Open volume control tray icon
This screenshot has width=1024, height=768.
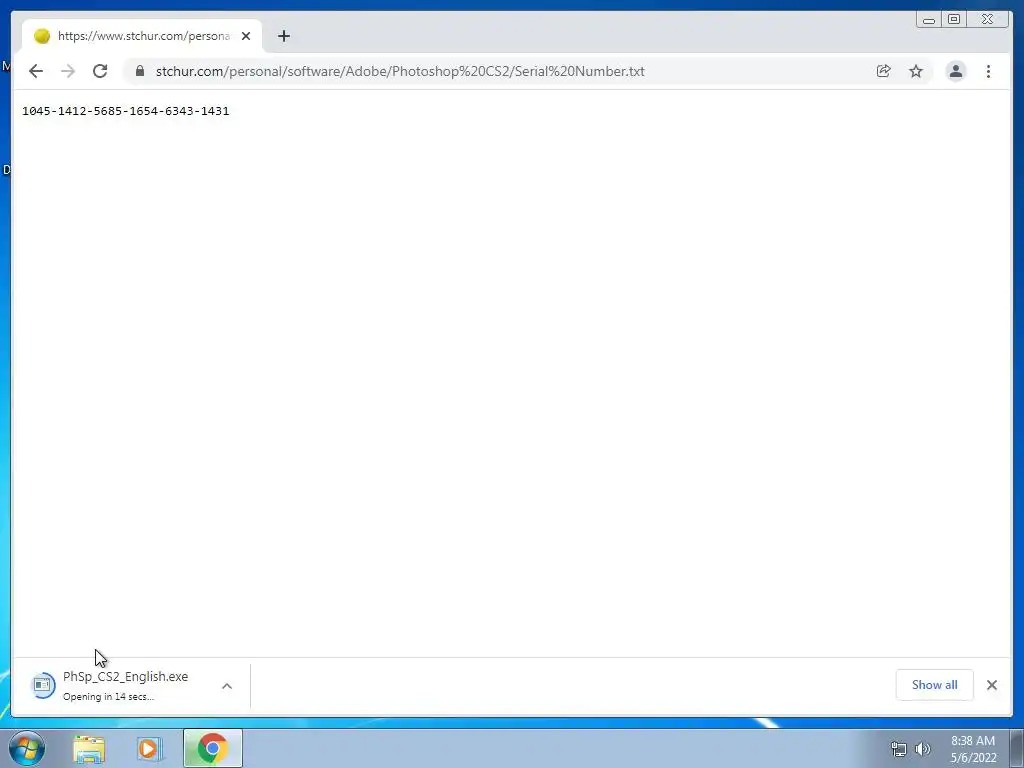pyautogui.click(x=923, y=749)
